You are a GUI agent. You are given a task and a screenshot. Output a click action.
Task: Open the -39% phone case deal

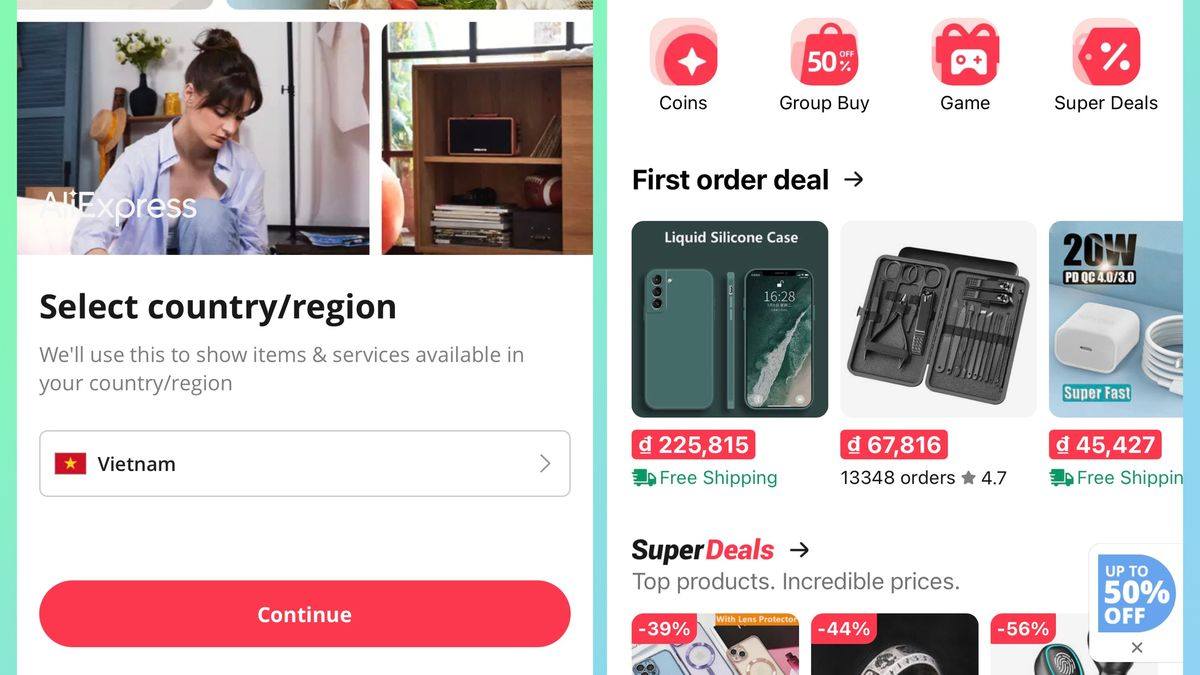(x=715, y=644)
